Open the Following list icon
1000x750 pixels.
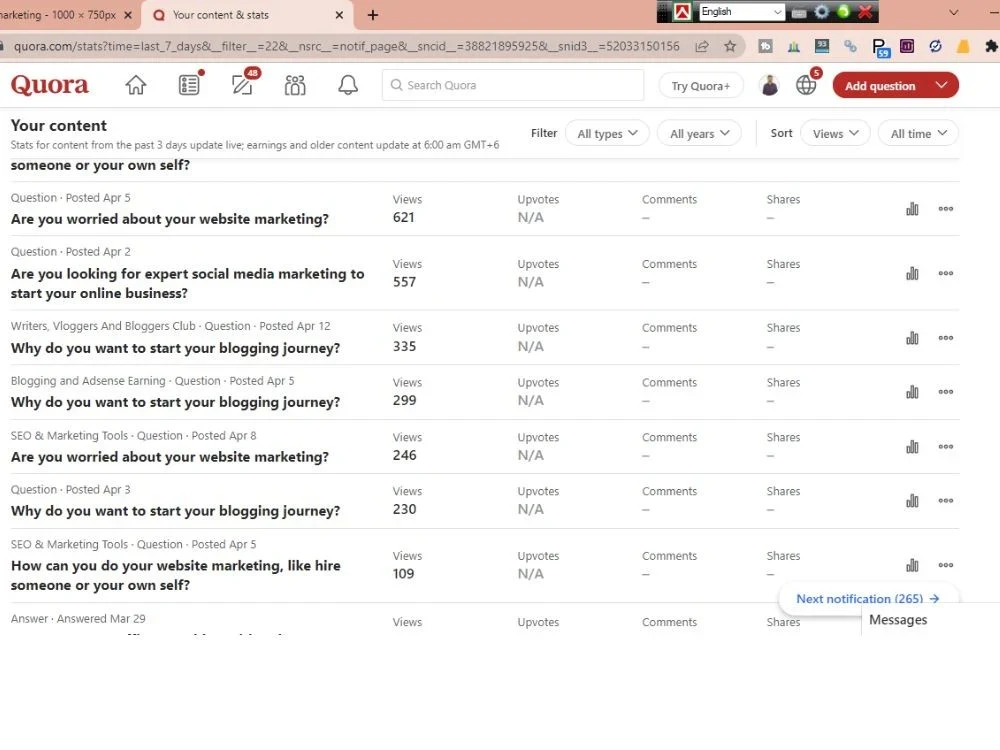coord(189,84)
